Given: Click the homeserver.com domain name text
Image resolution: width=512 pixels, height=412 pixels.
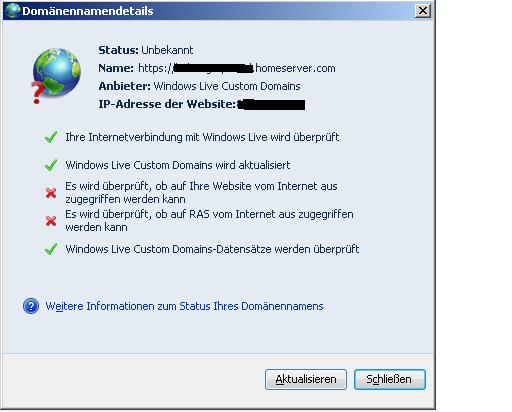Looking at the screenshot, I should tap(295, 68).
